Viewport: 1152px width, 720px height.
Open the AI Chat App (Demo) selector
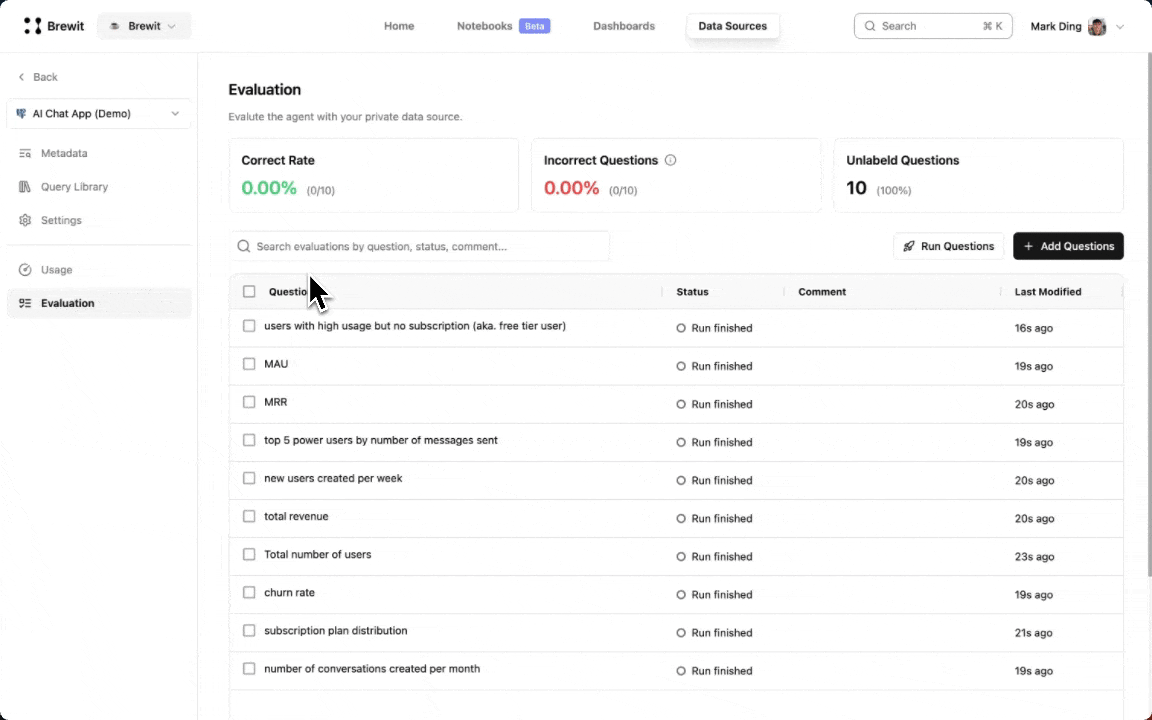click(98, 114)
